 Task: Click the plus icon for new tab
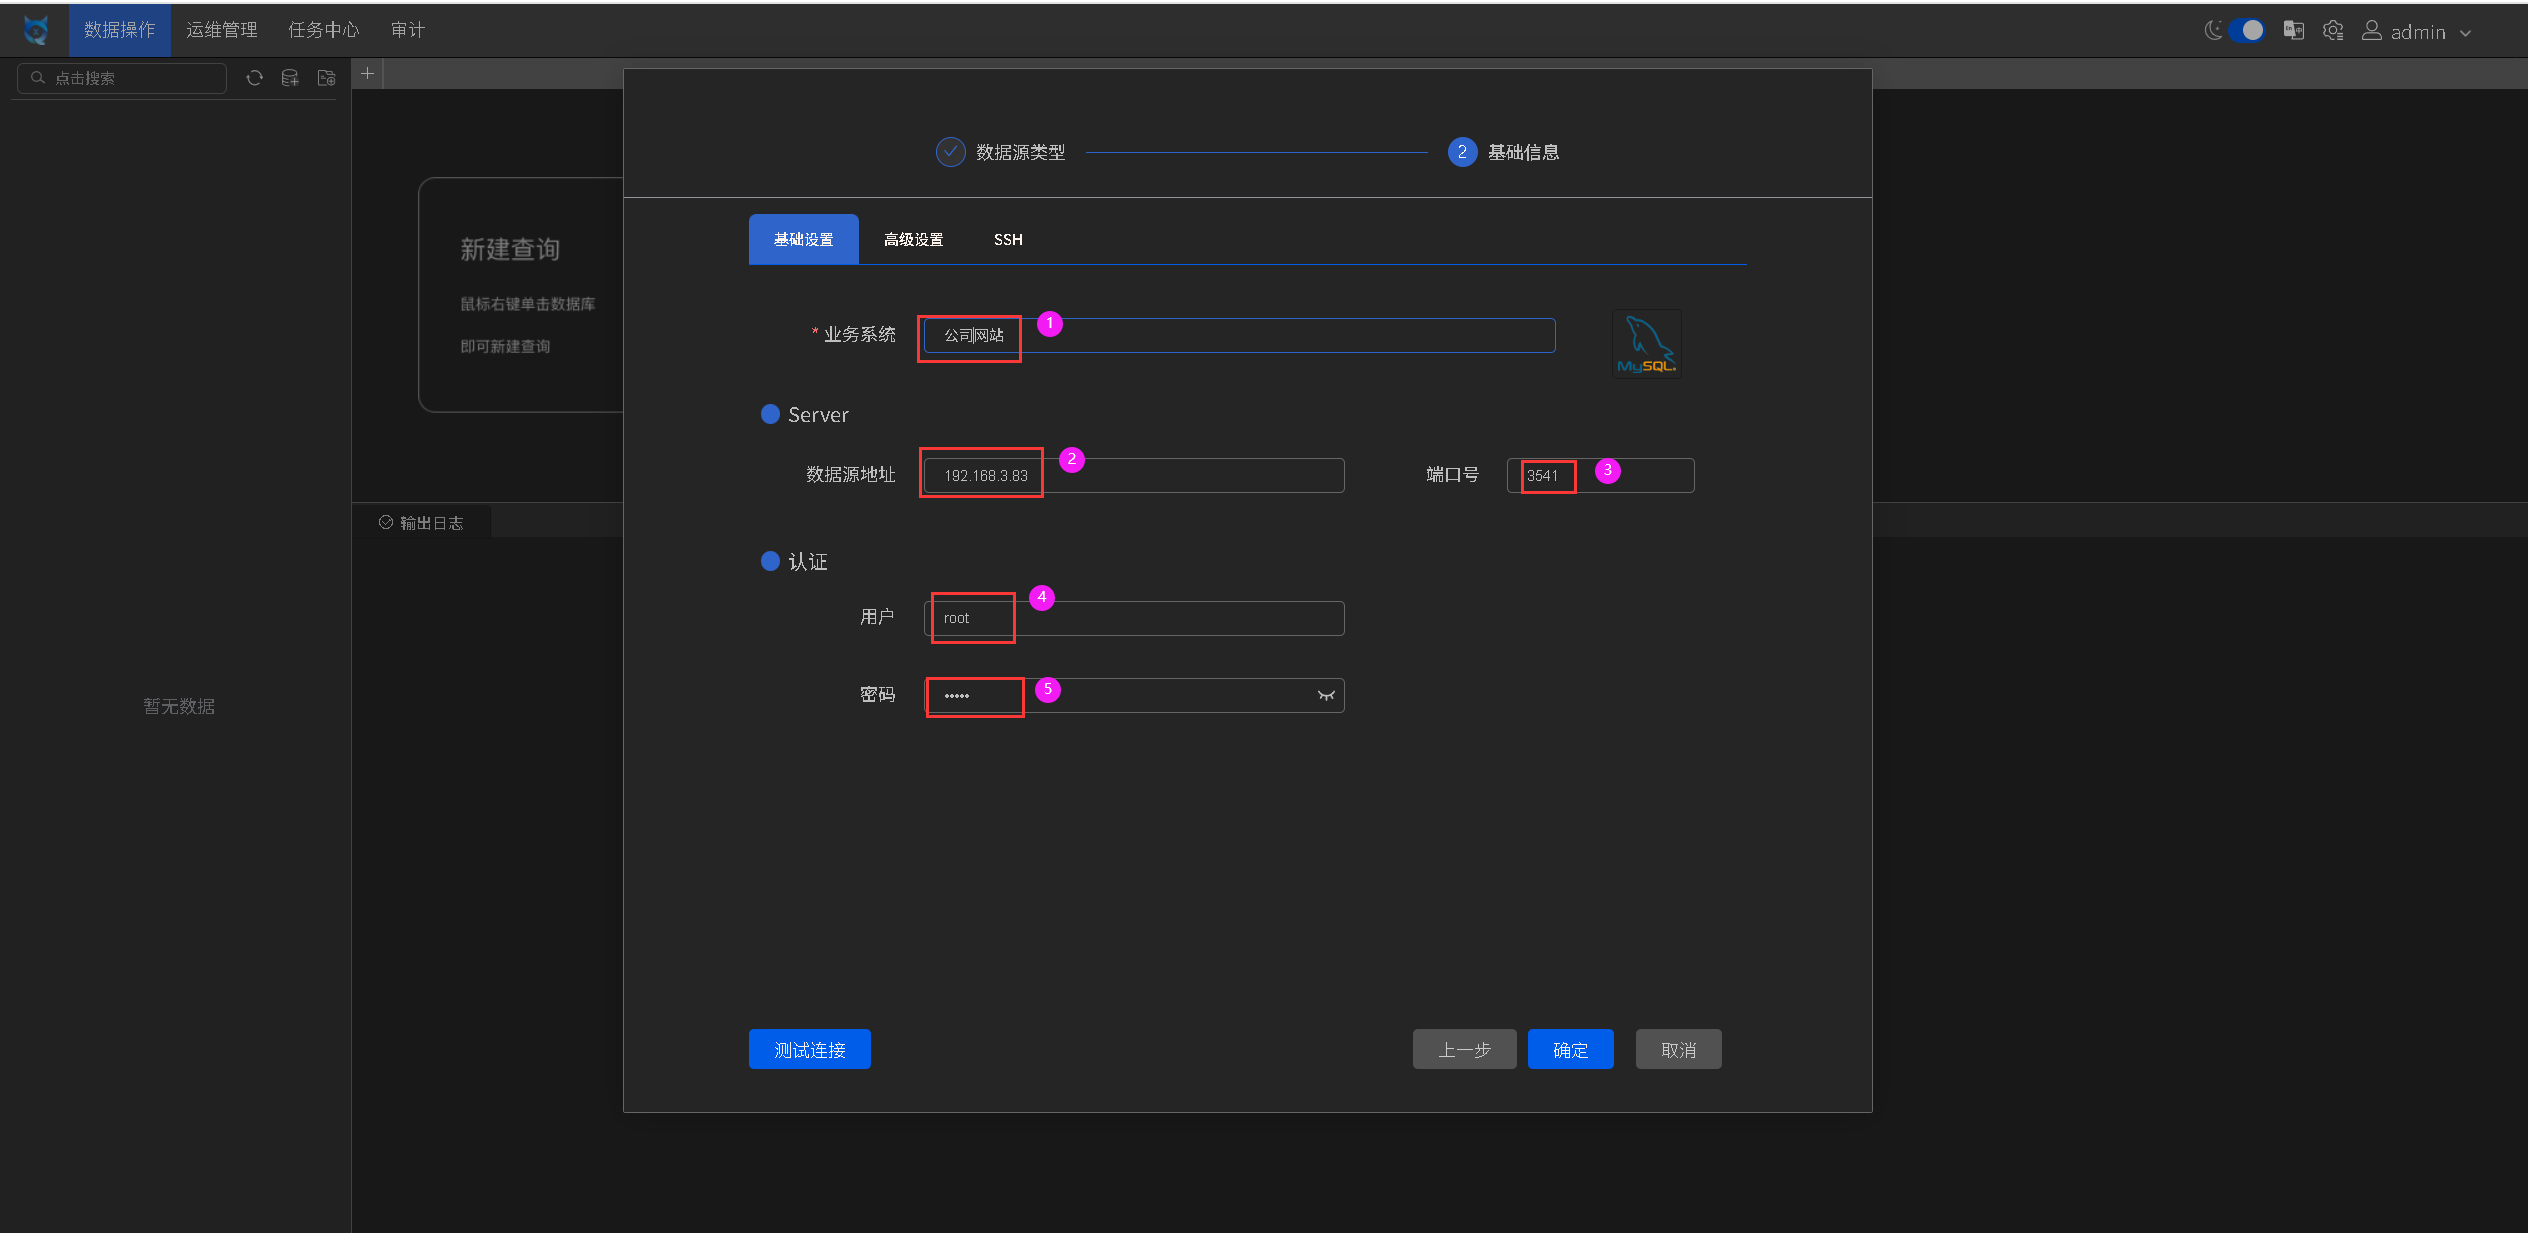368,74
